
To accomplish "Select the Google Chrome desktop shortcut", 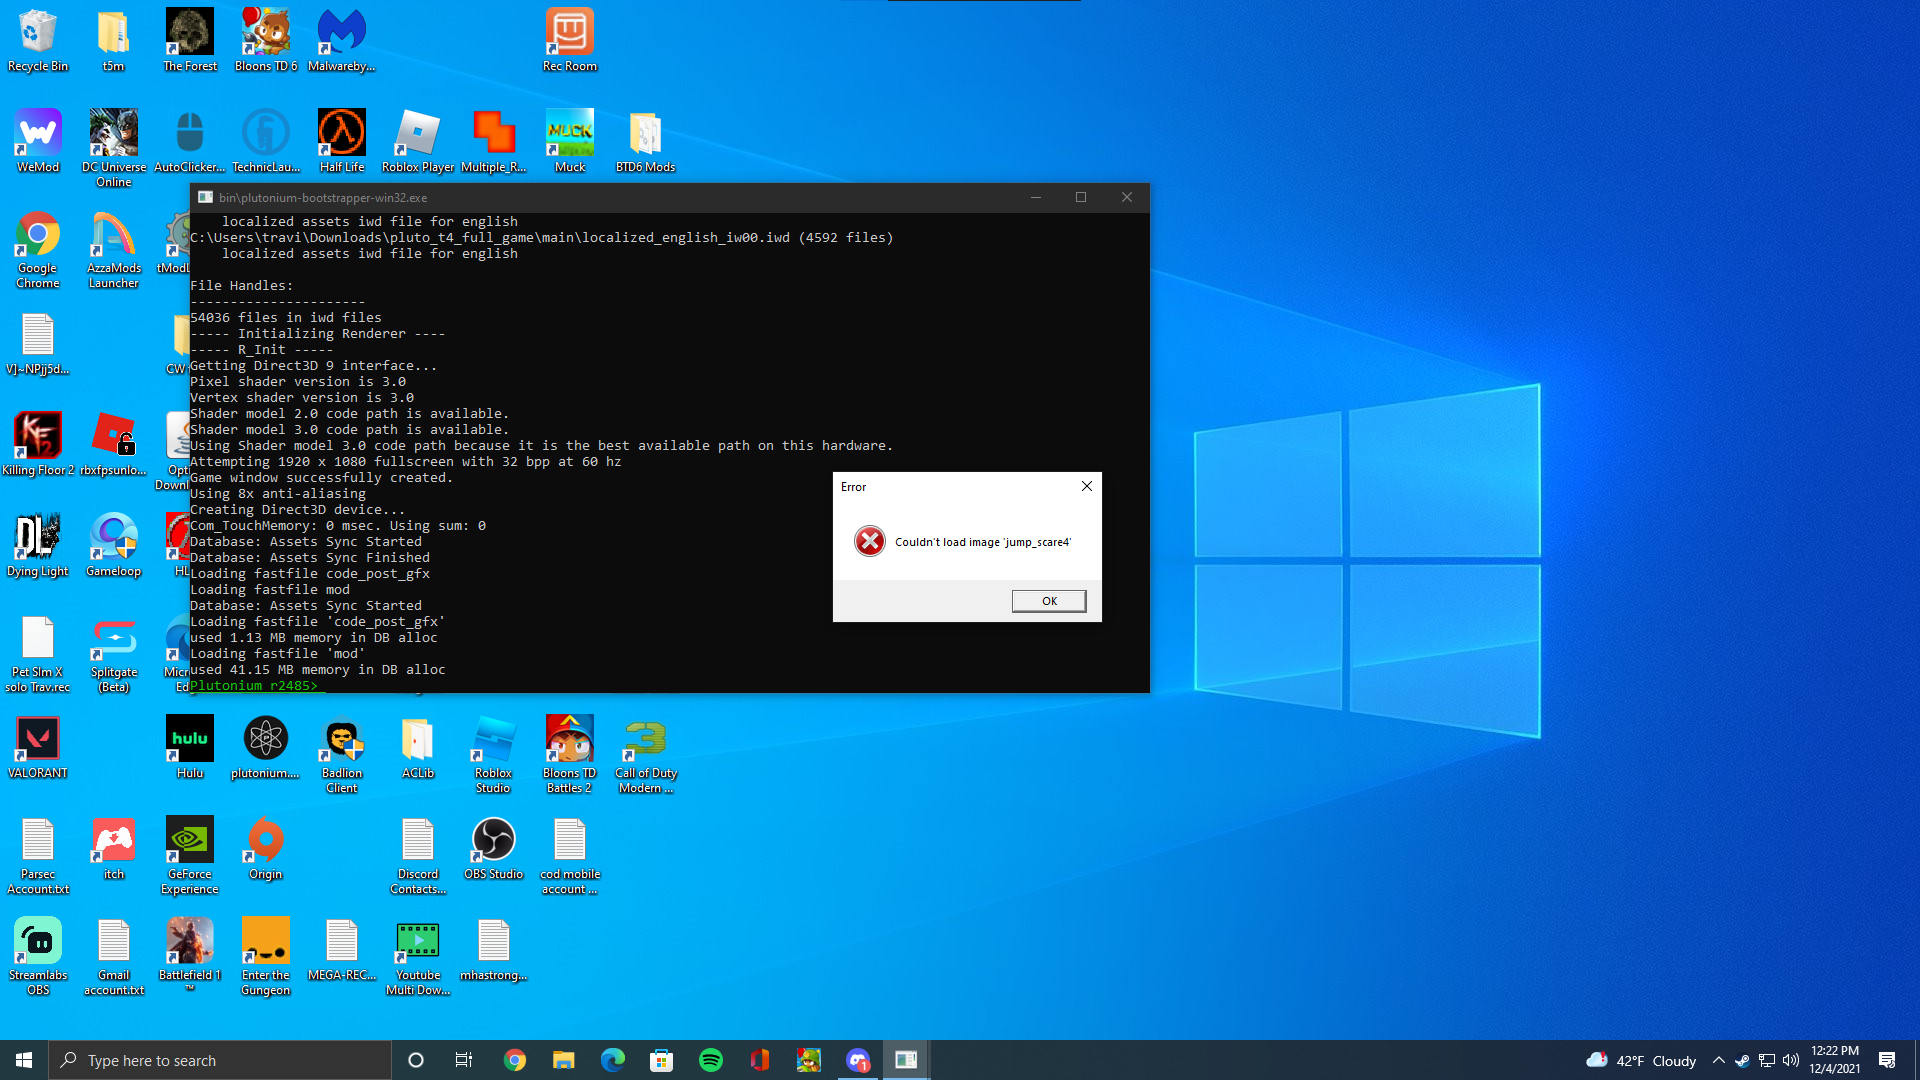I will [x=38, y=249].
